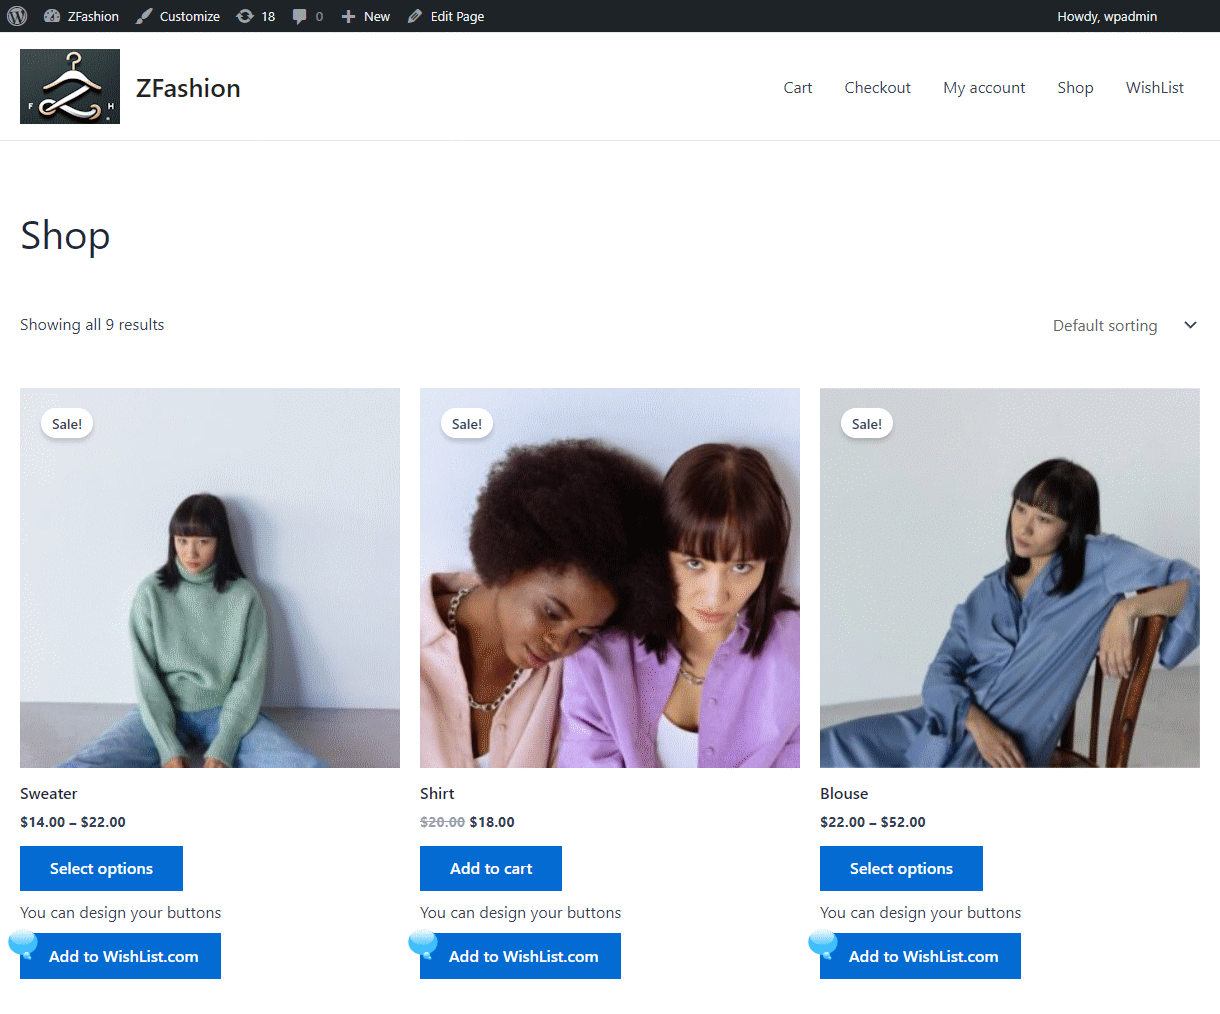1220x1014 pixels.
Task: Click the Customize paintbrush icon
Action: click(144, 16)
